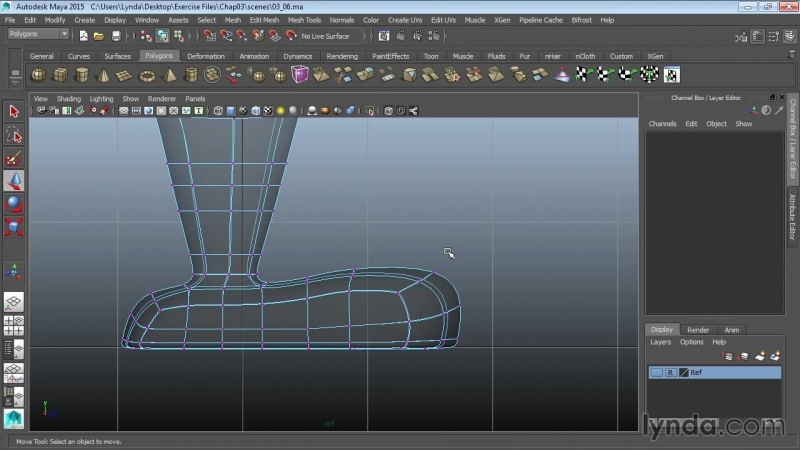Activate the Rotate tool sphere icon
800x450 pixels.
(x=14, y=204)
